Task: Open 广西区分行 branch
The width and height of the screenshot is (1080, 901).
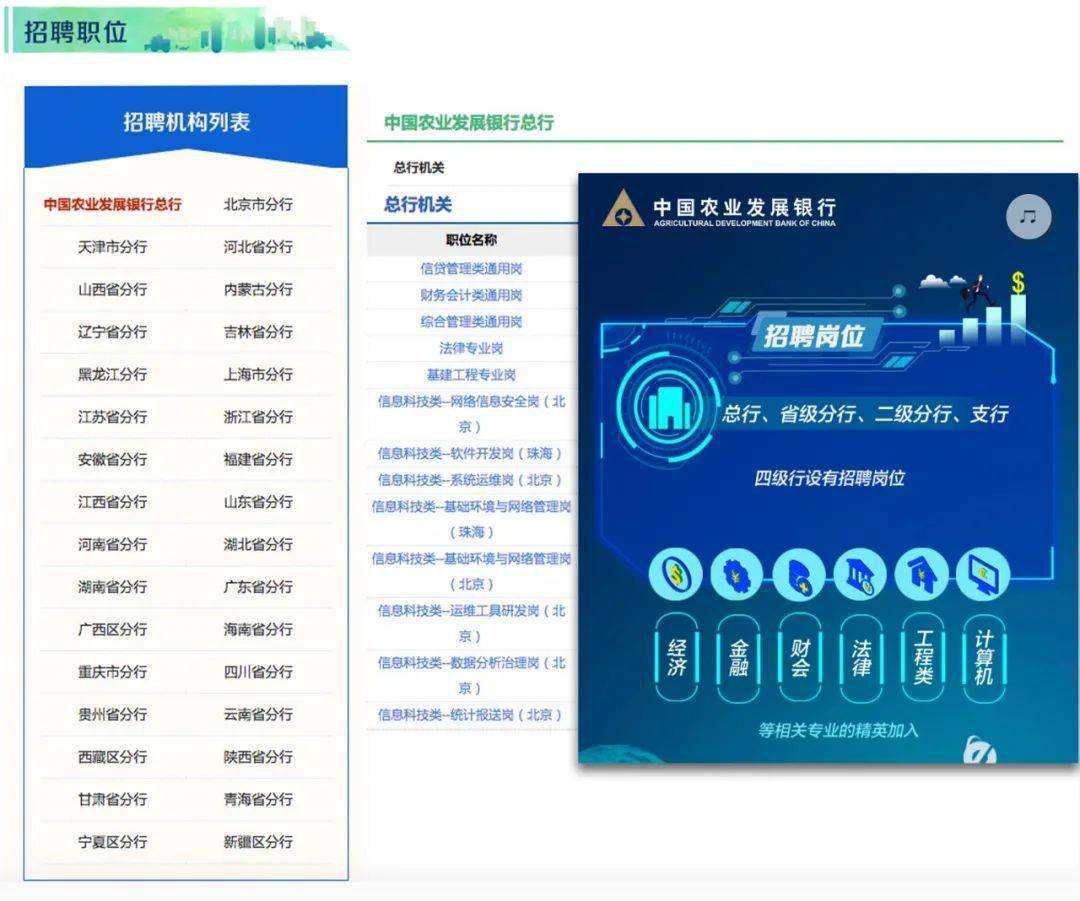Action: coord(112,630)
